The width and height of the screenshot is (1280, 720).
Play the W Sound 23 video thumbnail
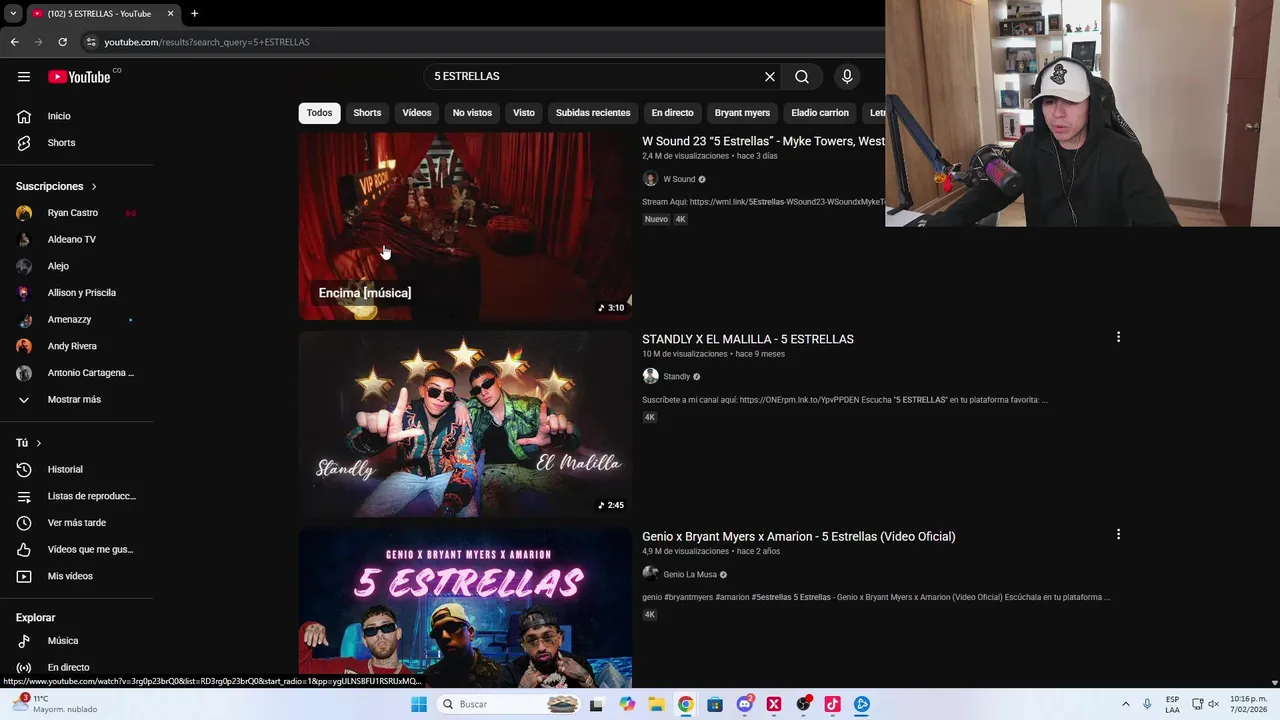465,226
